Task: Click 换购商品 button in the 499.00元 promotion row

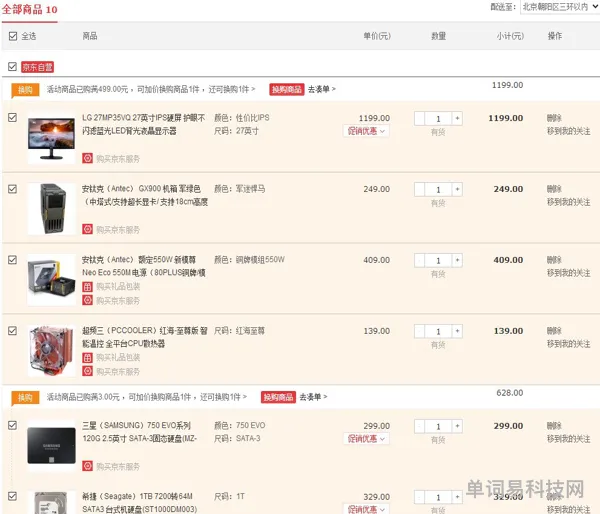Action: click(287, 89)
